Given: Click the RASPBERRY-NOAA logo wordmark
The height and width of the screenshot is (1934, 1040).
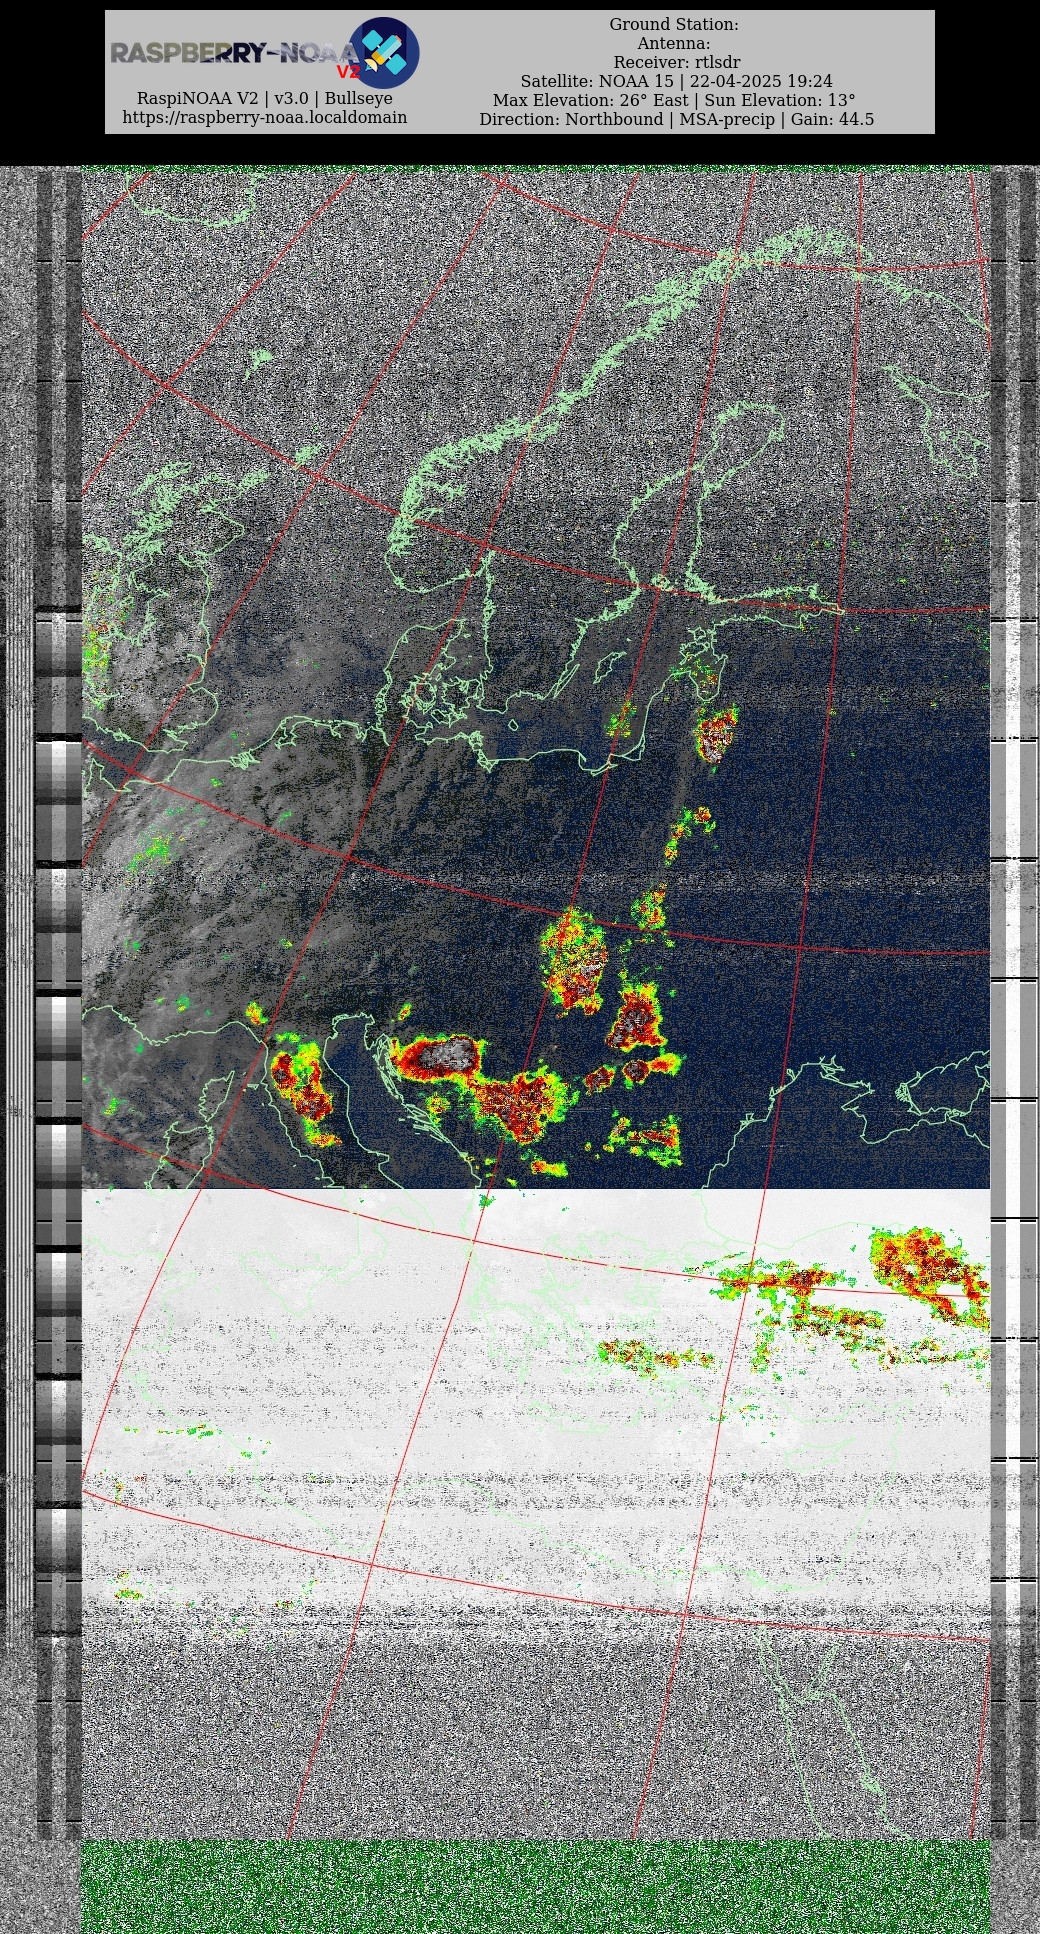Looking at the screenshot, I should [233, 53].
